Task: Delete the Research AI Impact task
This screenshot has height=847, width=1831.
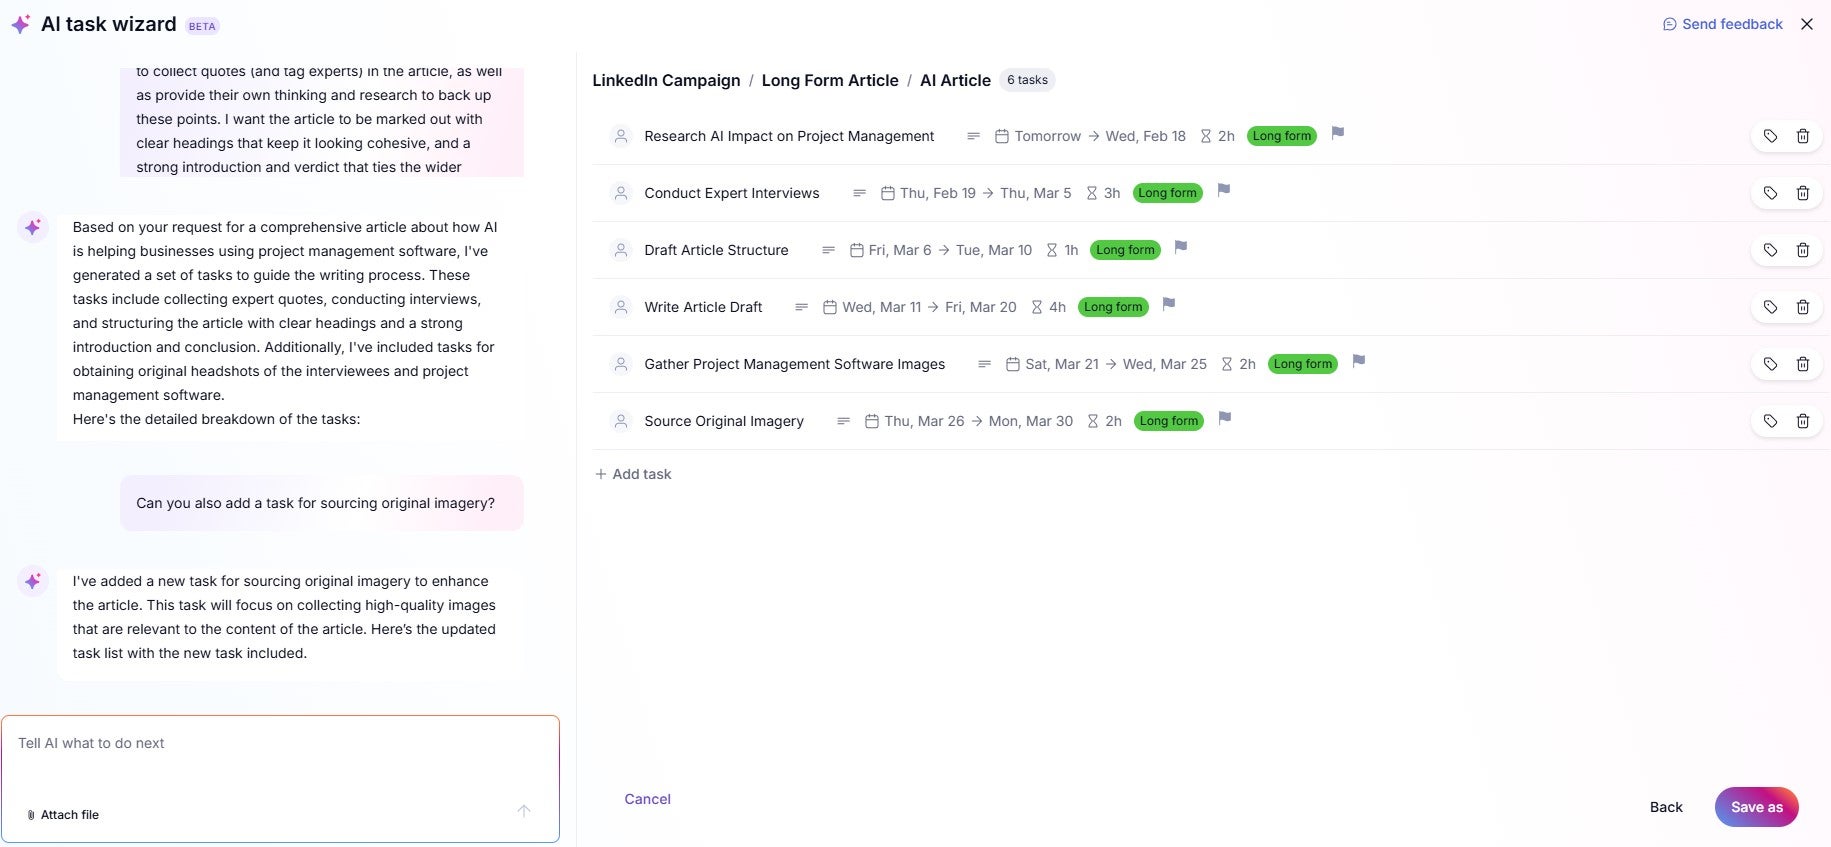Action: pos(1803,136)
